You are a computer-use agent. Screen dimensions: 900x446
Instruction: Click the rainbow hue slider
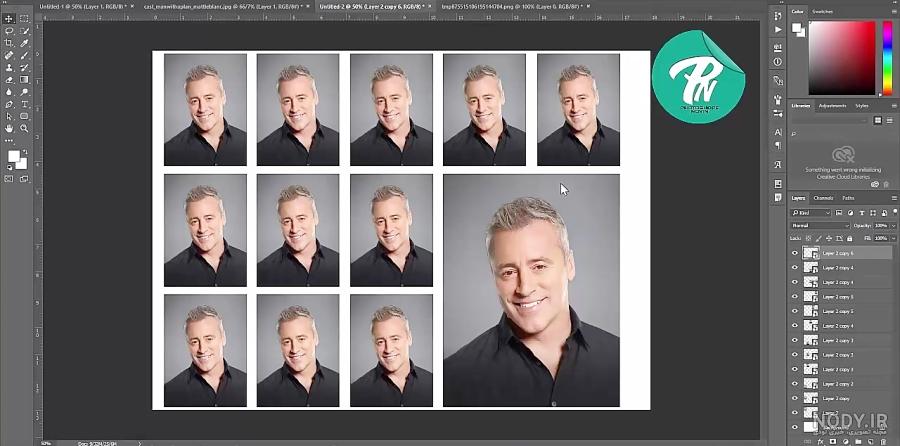tap(887, 58)
